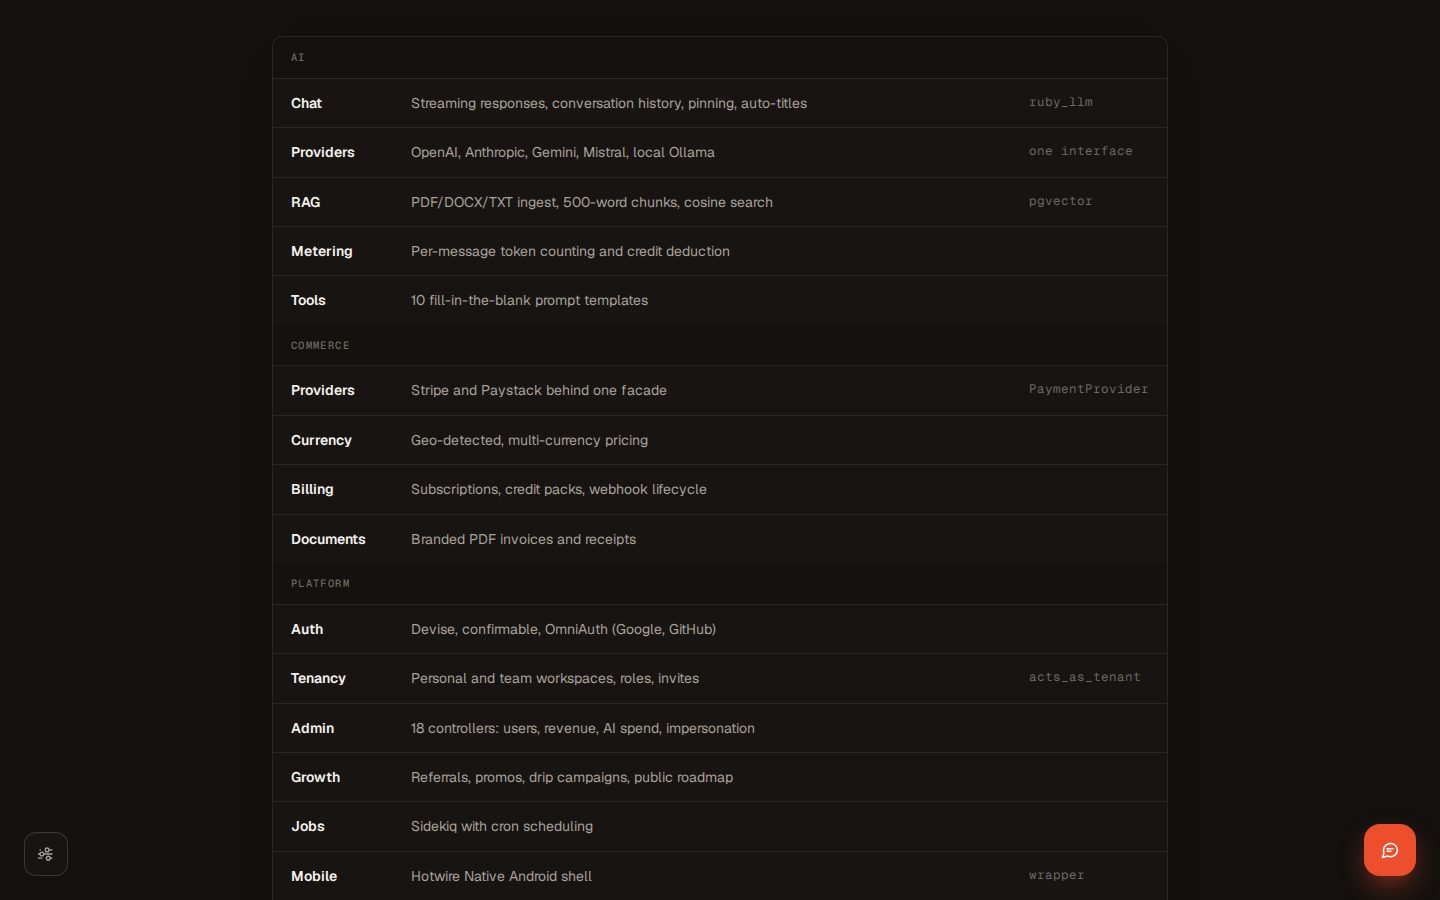Open the settings sliders icon button
Image resolution: width=1440 pixels, height=900 pixels.
[x=46, y=854]
